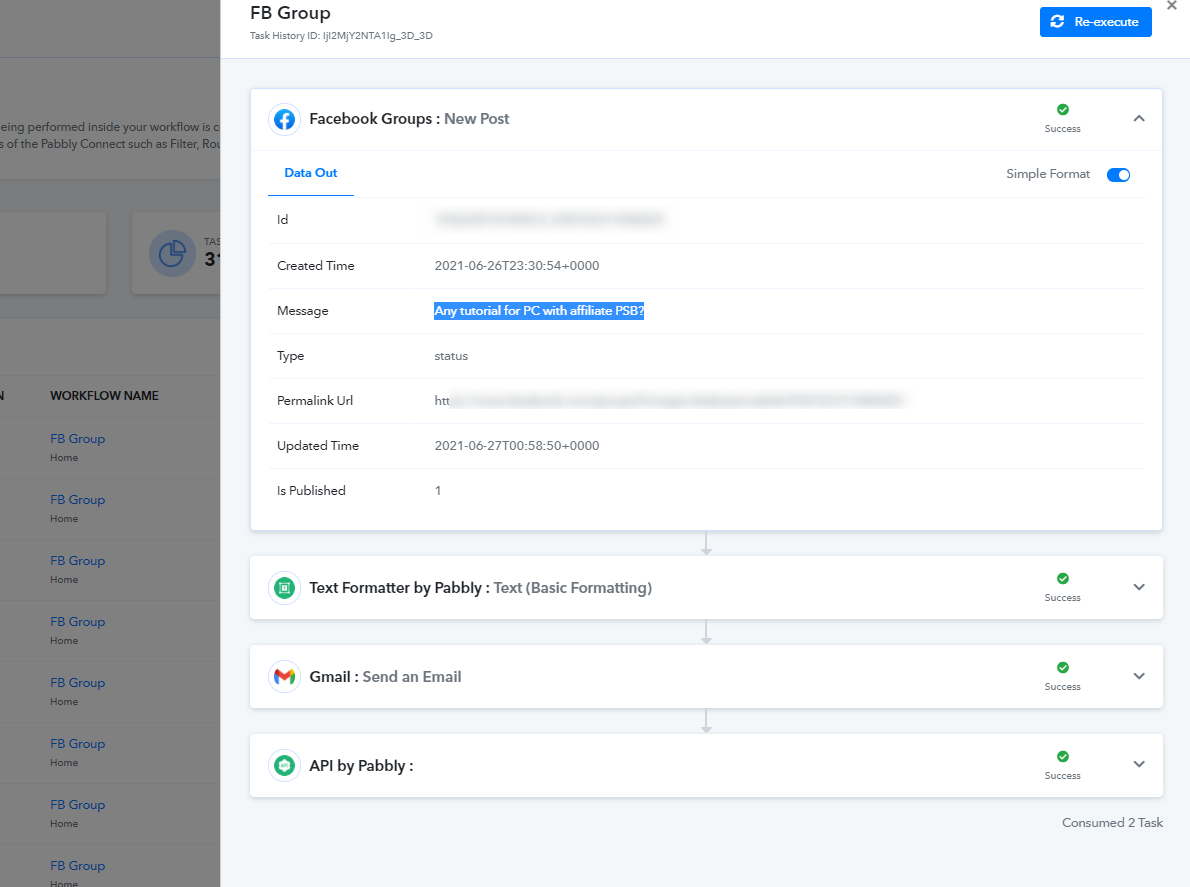Click the Simple Format label
Viewport: 1190px width, 887px height.
(x=1047, y=174)
